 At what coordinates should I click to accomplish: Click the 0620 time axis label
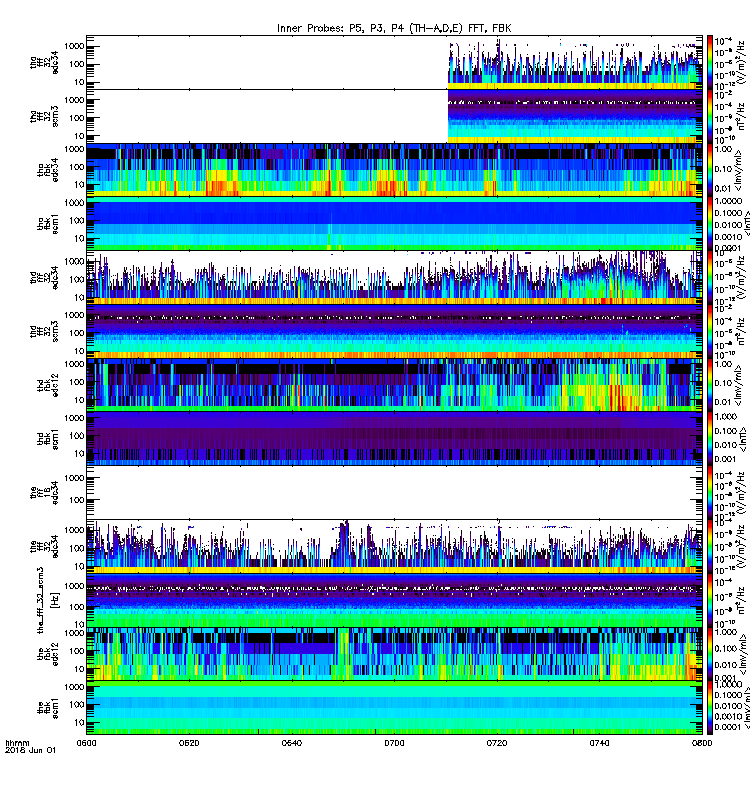tap(189, 743)
